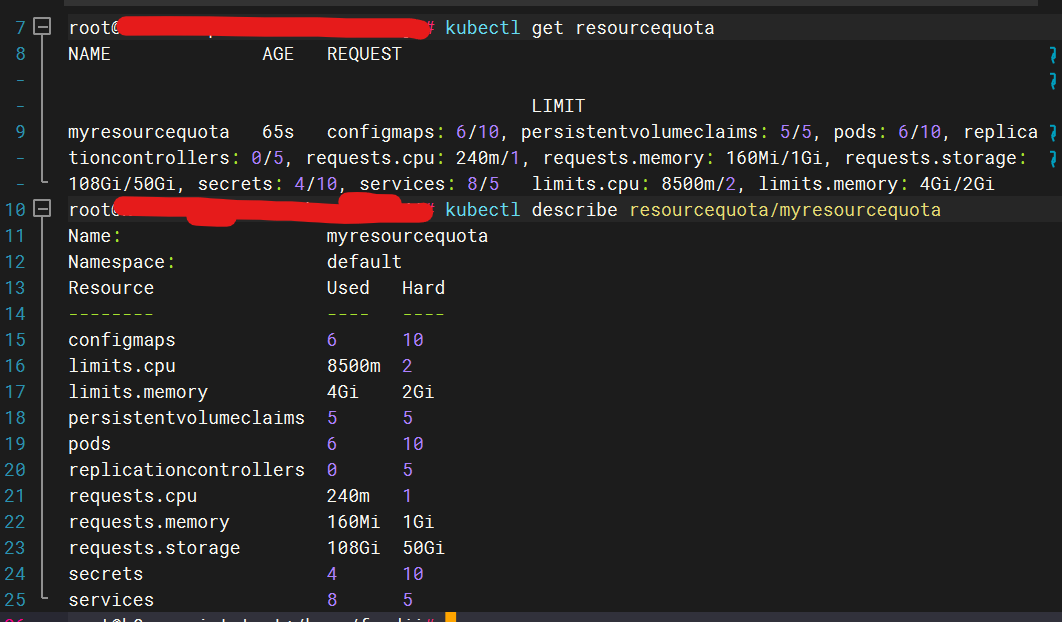This screenshot has width=1062, height=622.
Task: Click the 'persistentvolumeclaims' row in the describe table
Action: (x=186, y=418)
